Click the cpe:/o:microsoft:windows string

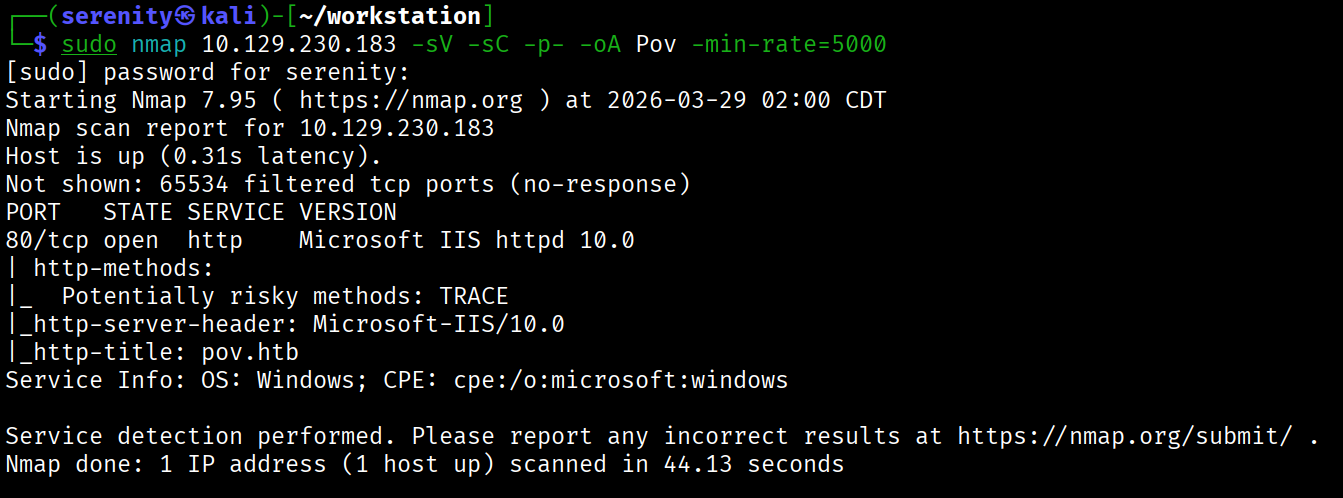(621, 380)
